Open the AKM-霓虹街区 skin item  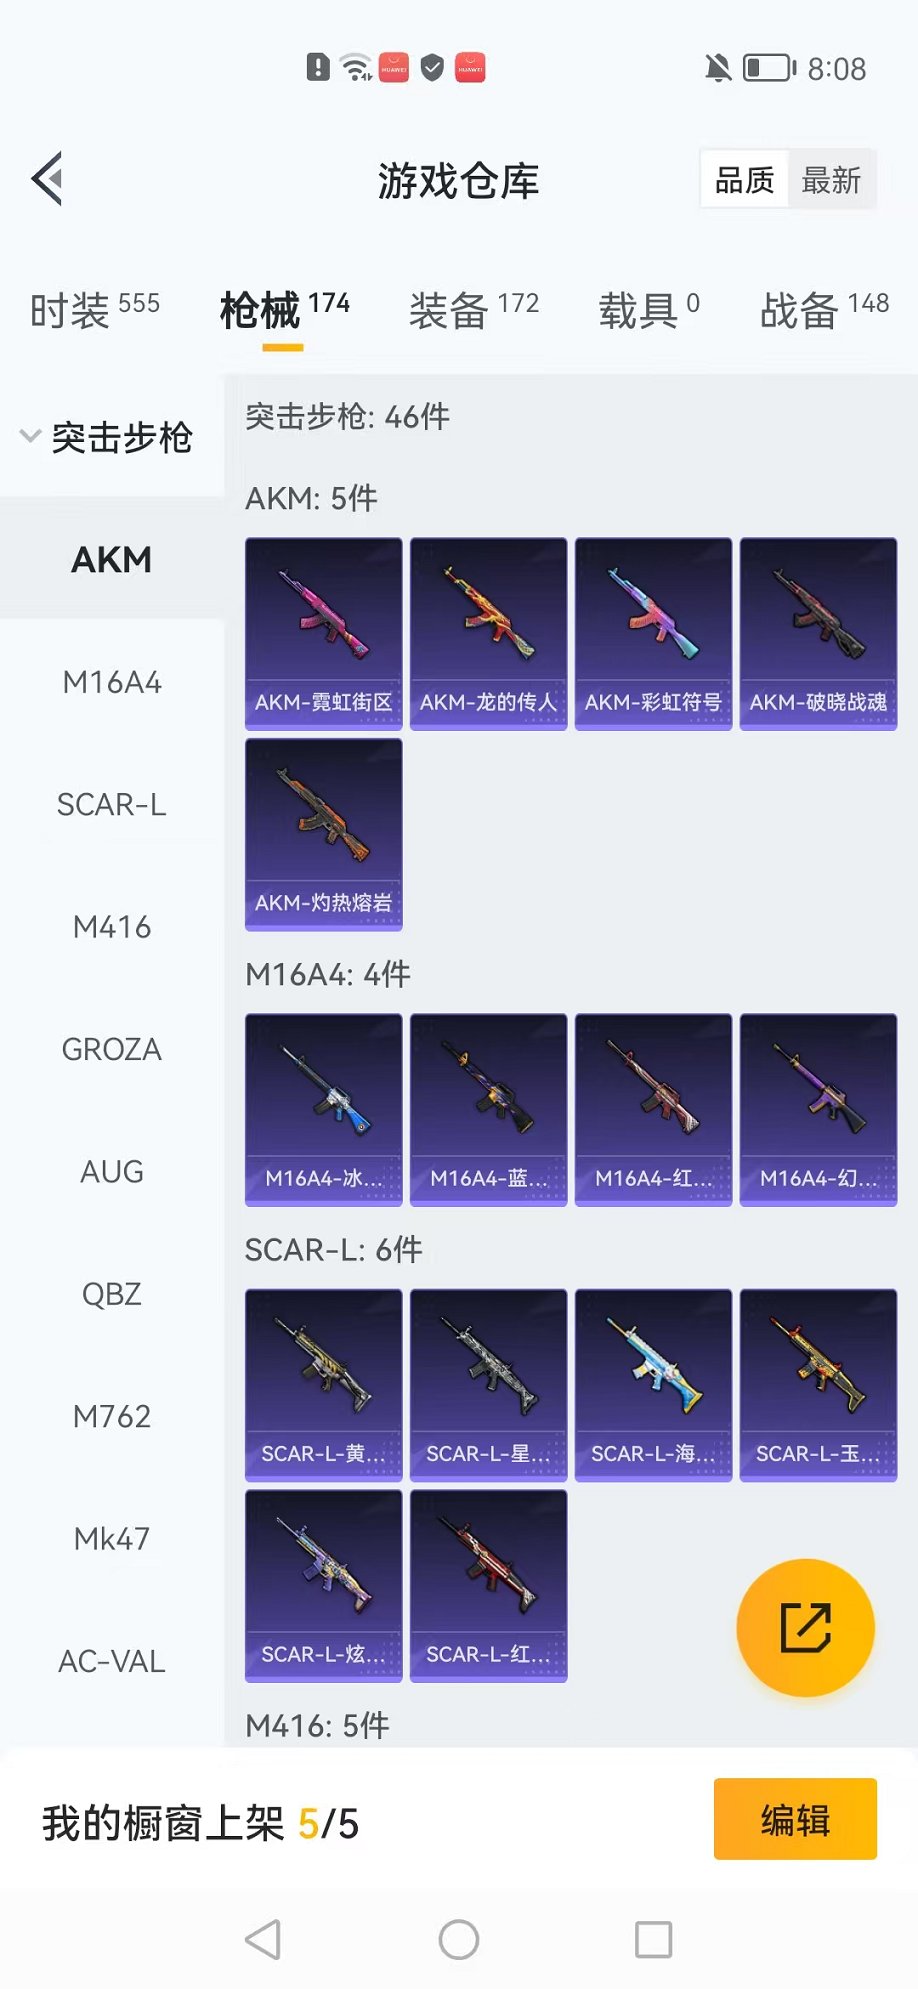tap(324, 634)
